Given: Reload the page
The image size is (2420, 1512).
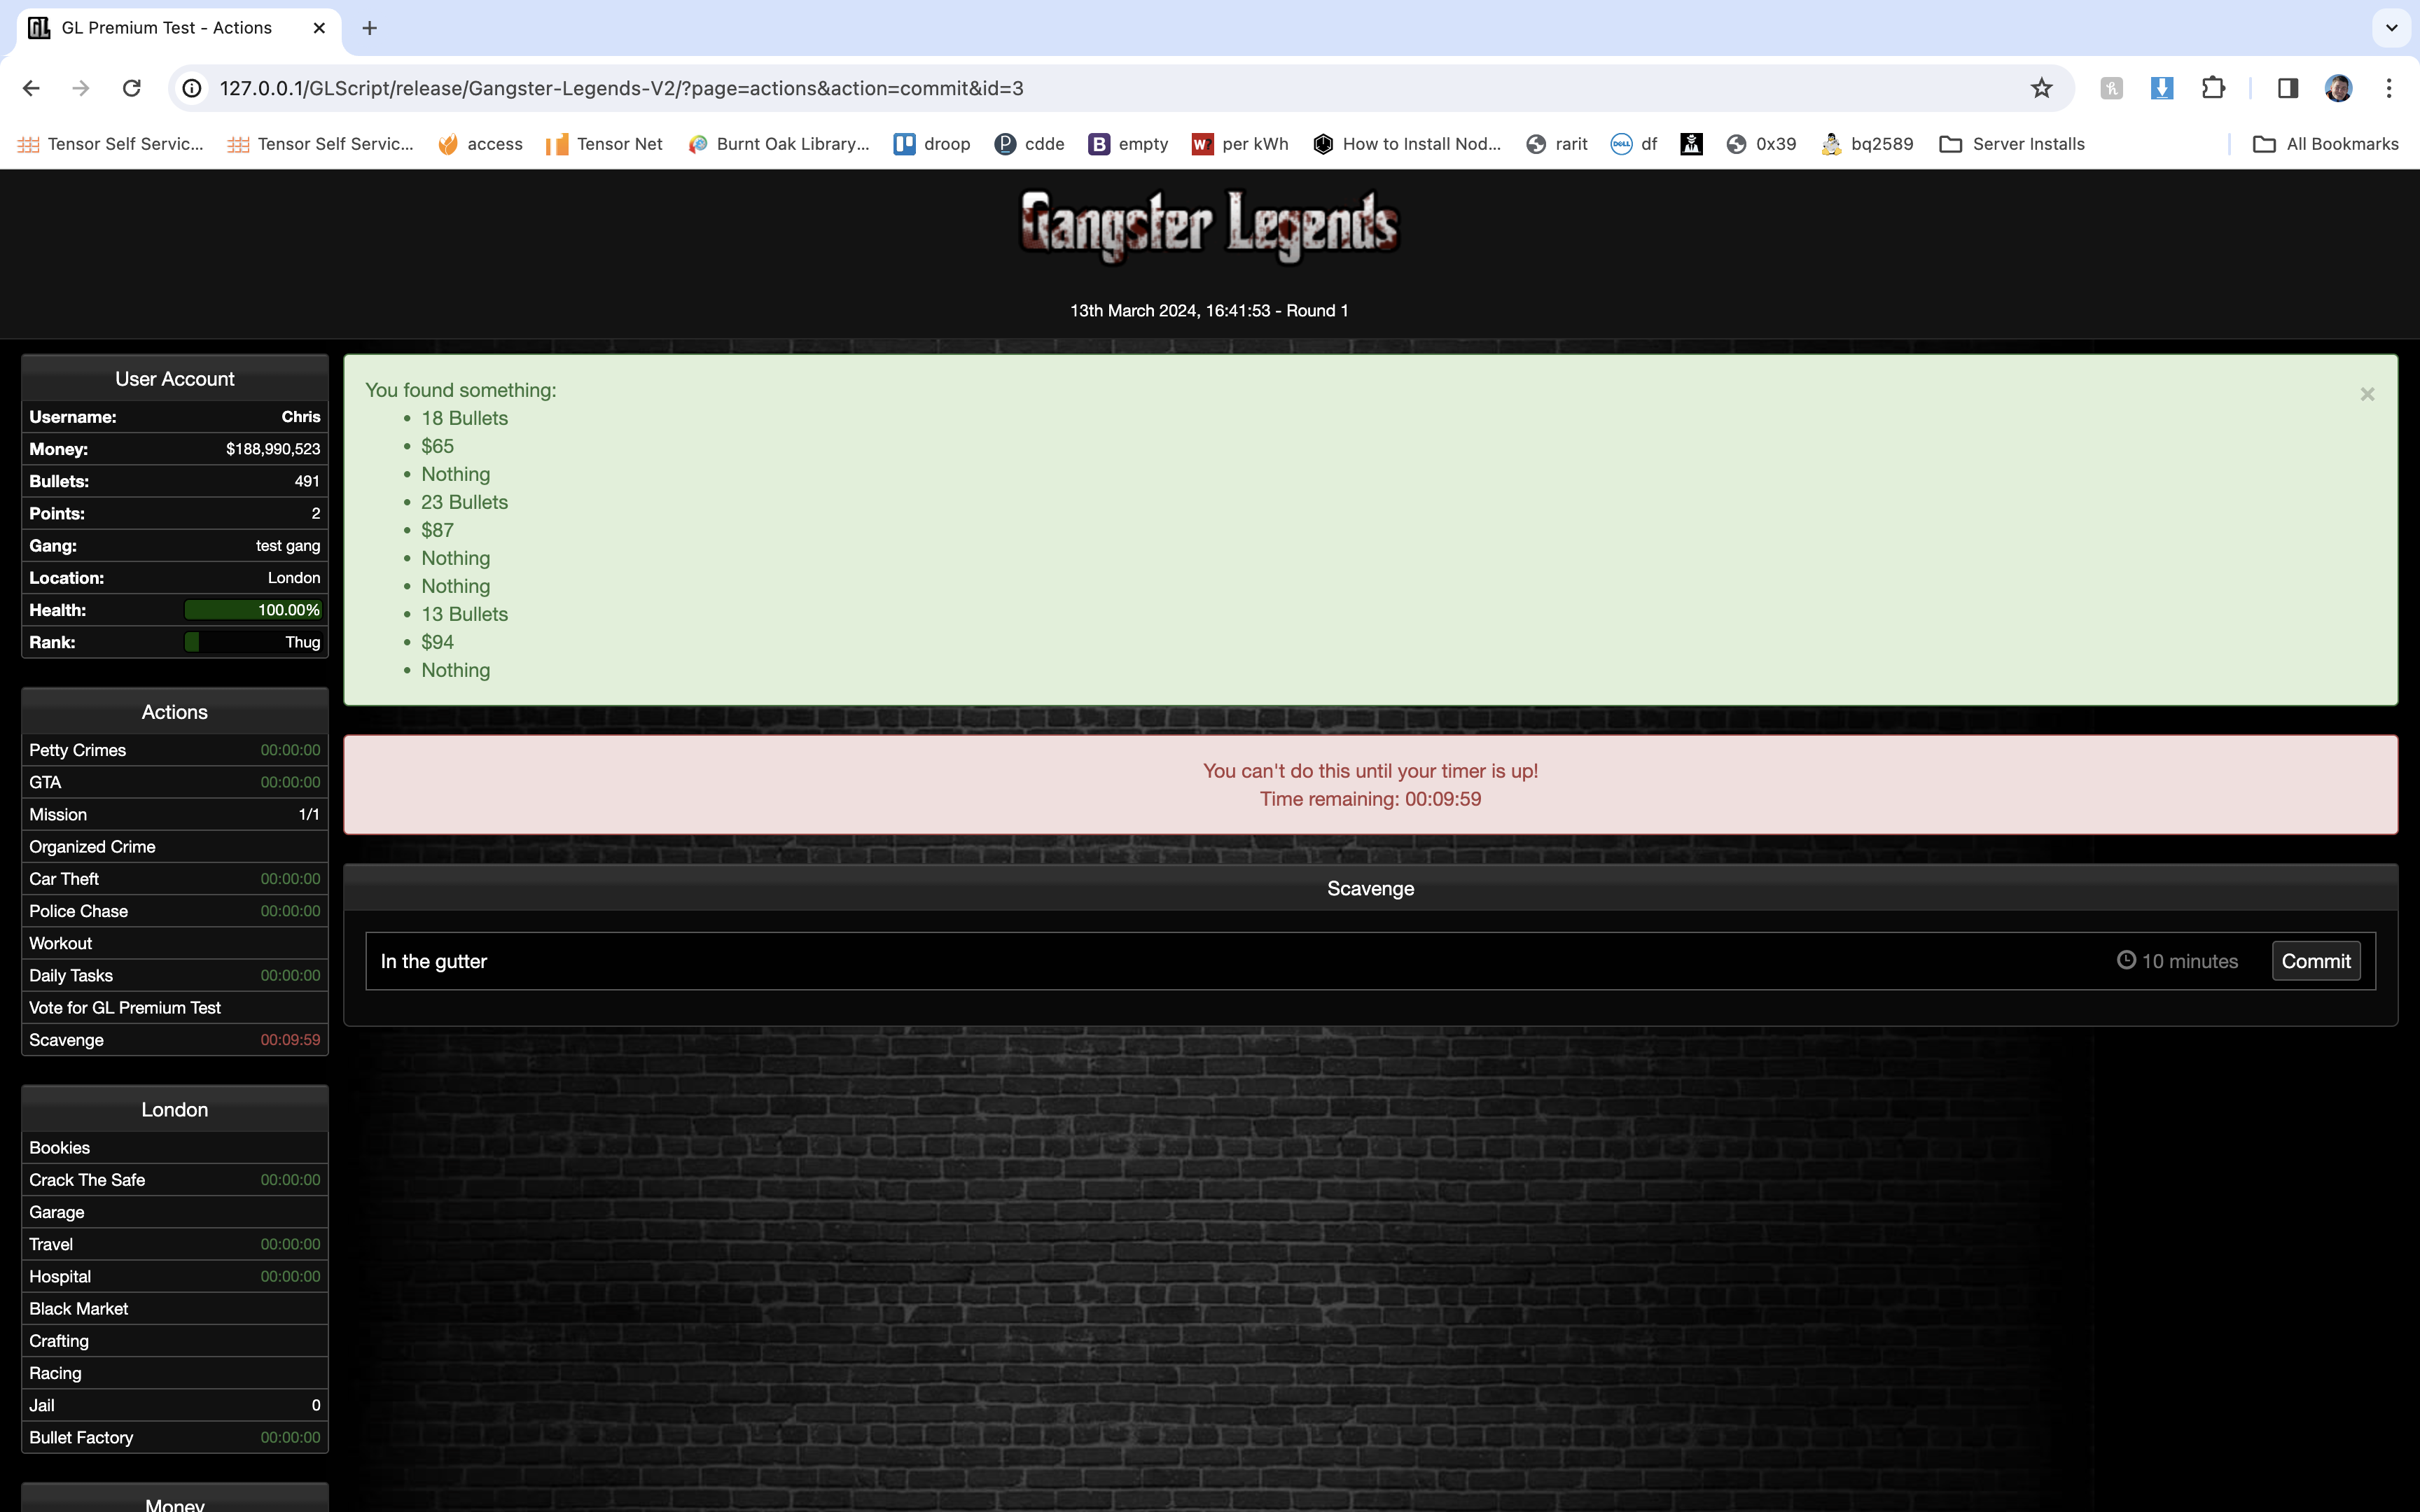Looking at the screenshot, I should tap(131, 88).
